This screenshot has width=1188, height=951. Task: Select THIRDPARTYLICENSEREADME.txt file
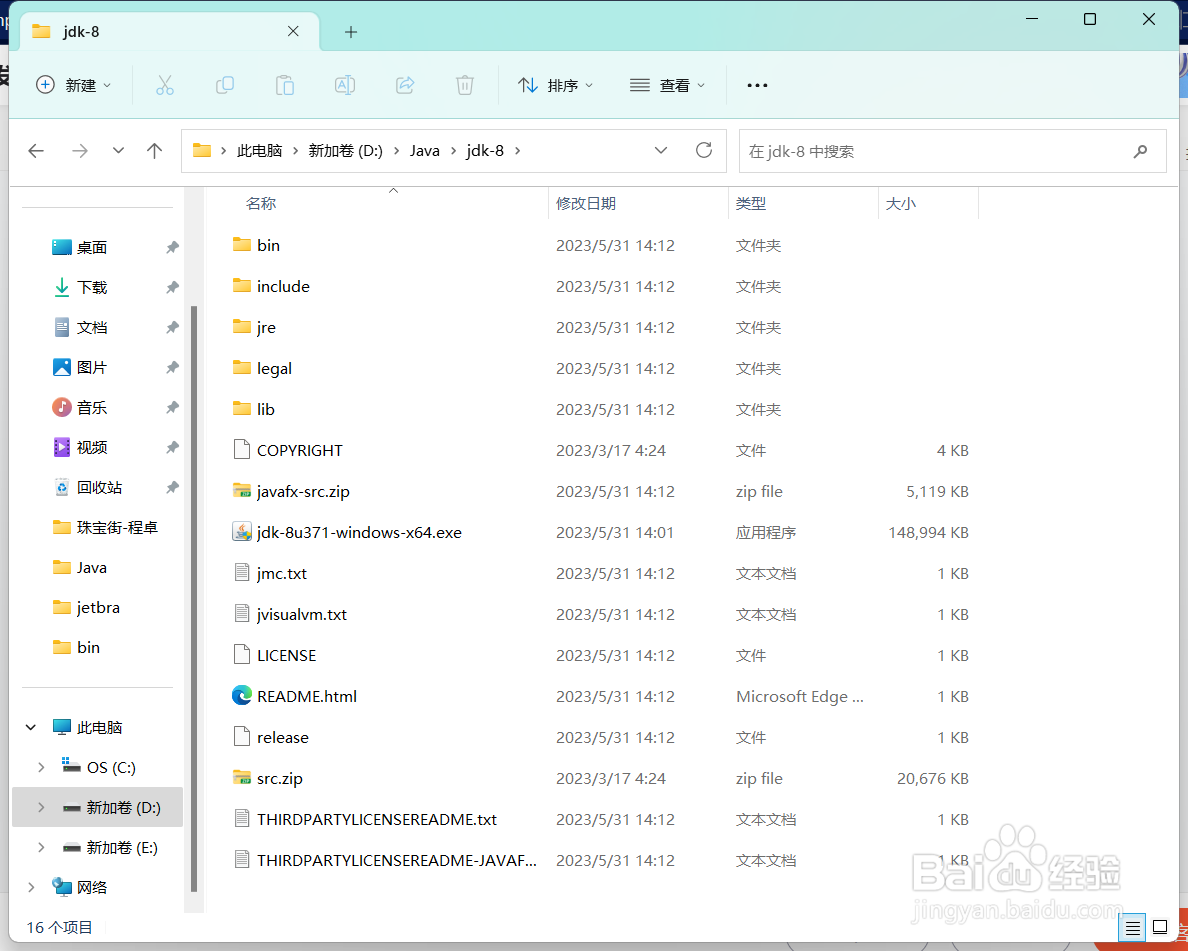(377, 819)
